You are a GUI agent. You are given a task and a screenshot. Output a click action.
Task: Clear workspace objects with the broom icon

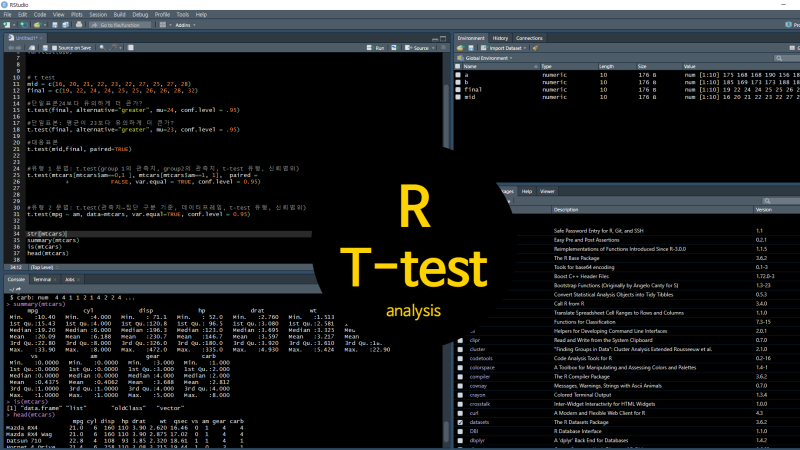pyautogui.click(x=535, y=48)
